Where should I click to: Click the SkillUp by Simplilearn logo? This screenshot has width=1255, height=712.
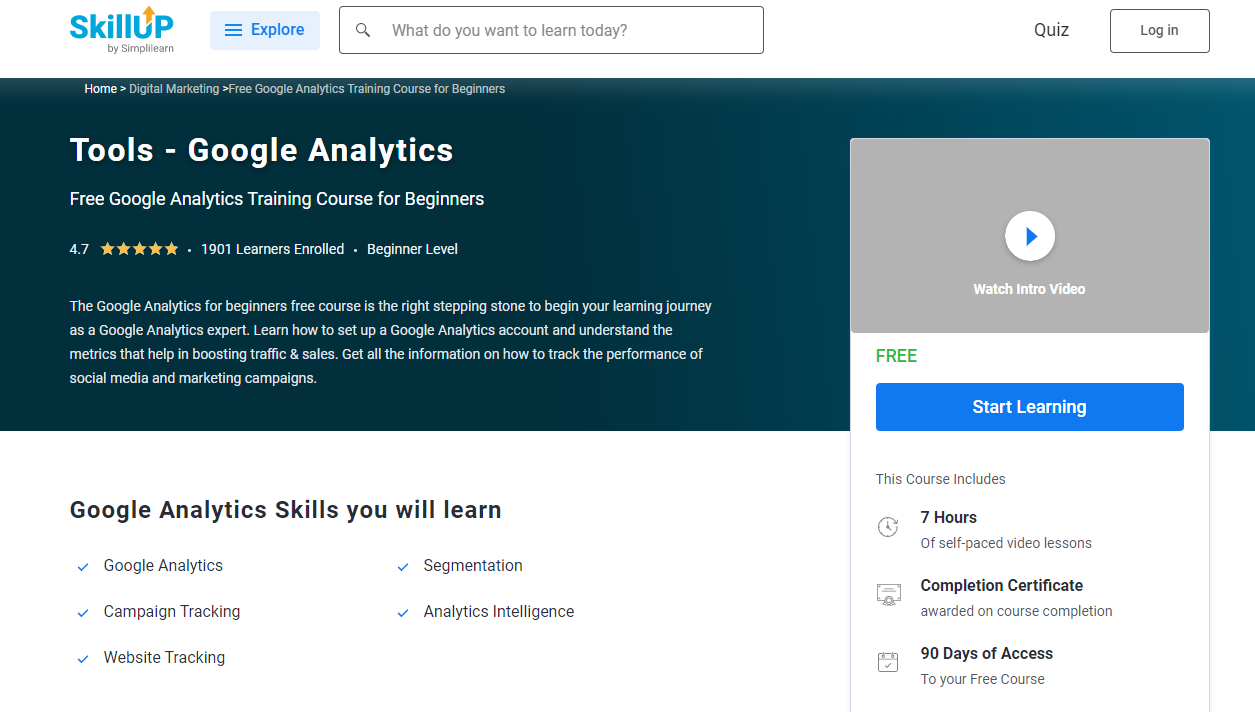[120, 29]
